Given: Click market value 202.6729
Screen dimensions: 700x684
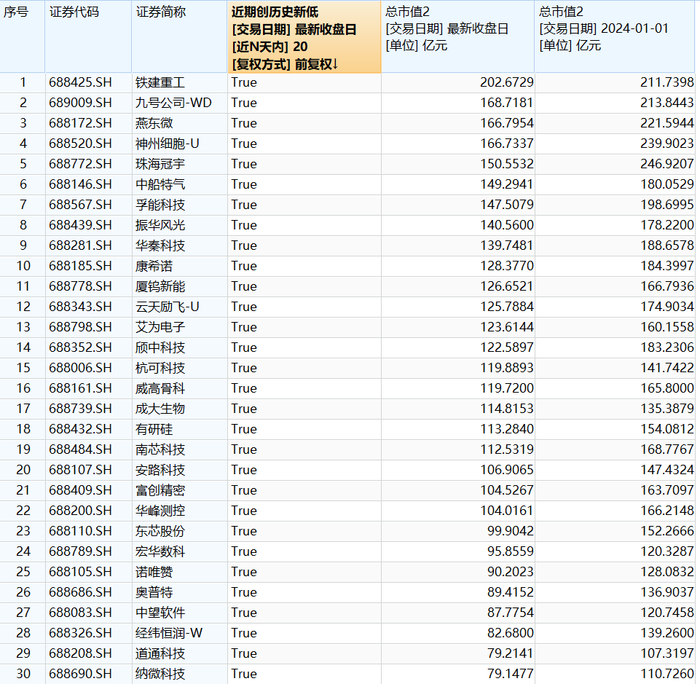Looking at the screenshot, I should pyautogui.click(x=507, y=83).
